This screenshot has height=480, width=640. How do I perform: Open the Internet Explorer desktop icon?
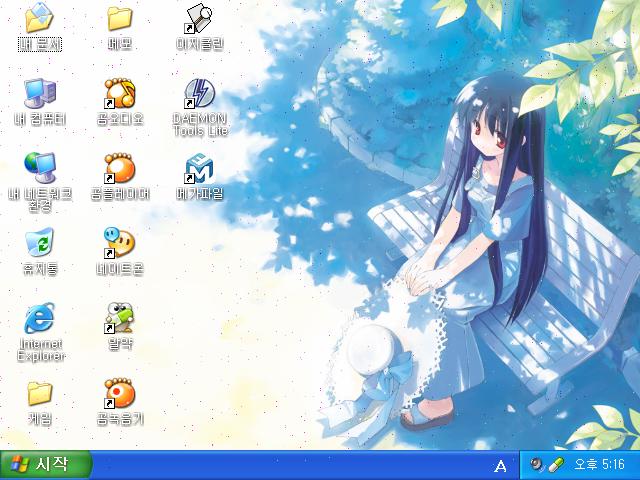[x=40, y=318]
